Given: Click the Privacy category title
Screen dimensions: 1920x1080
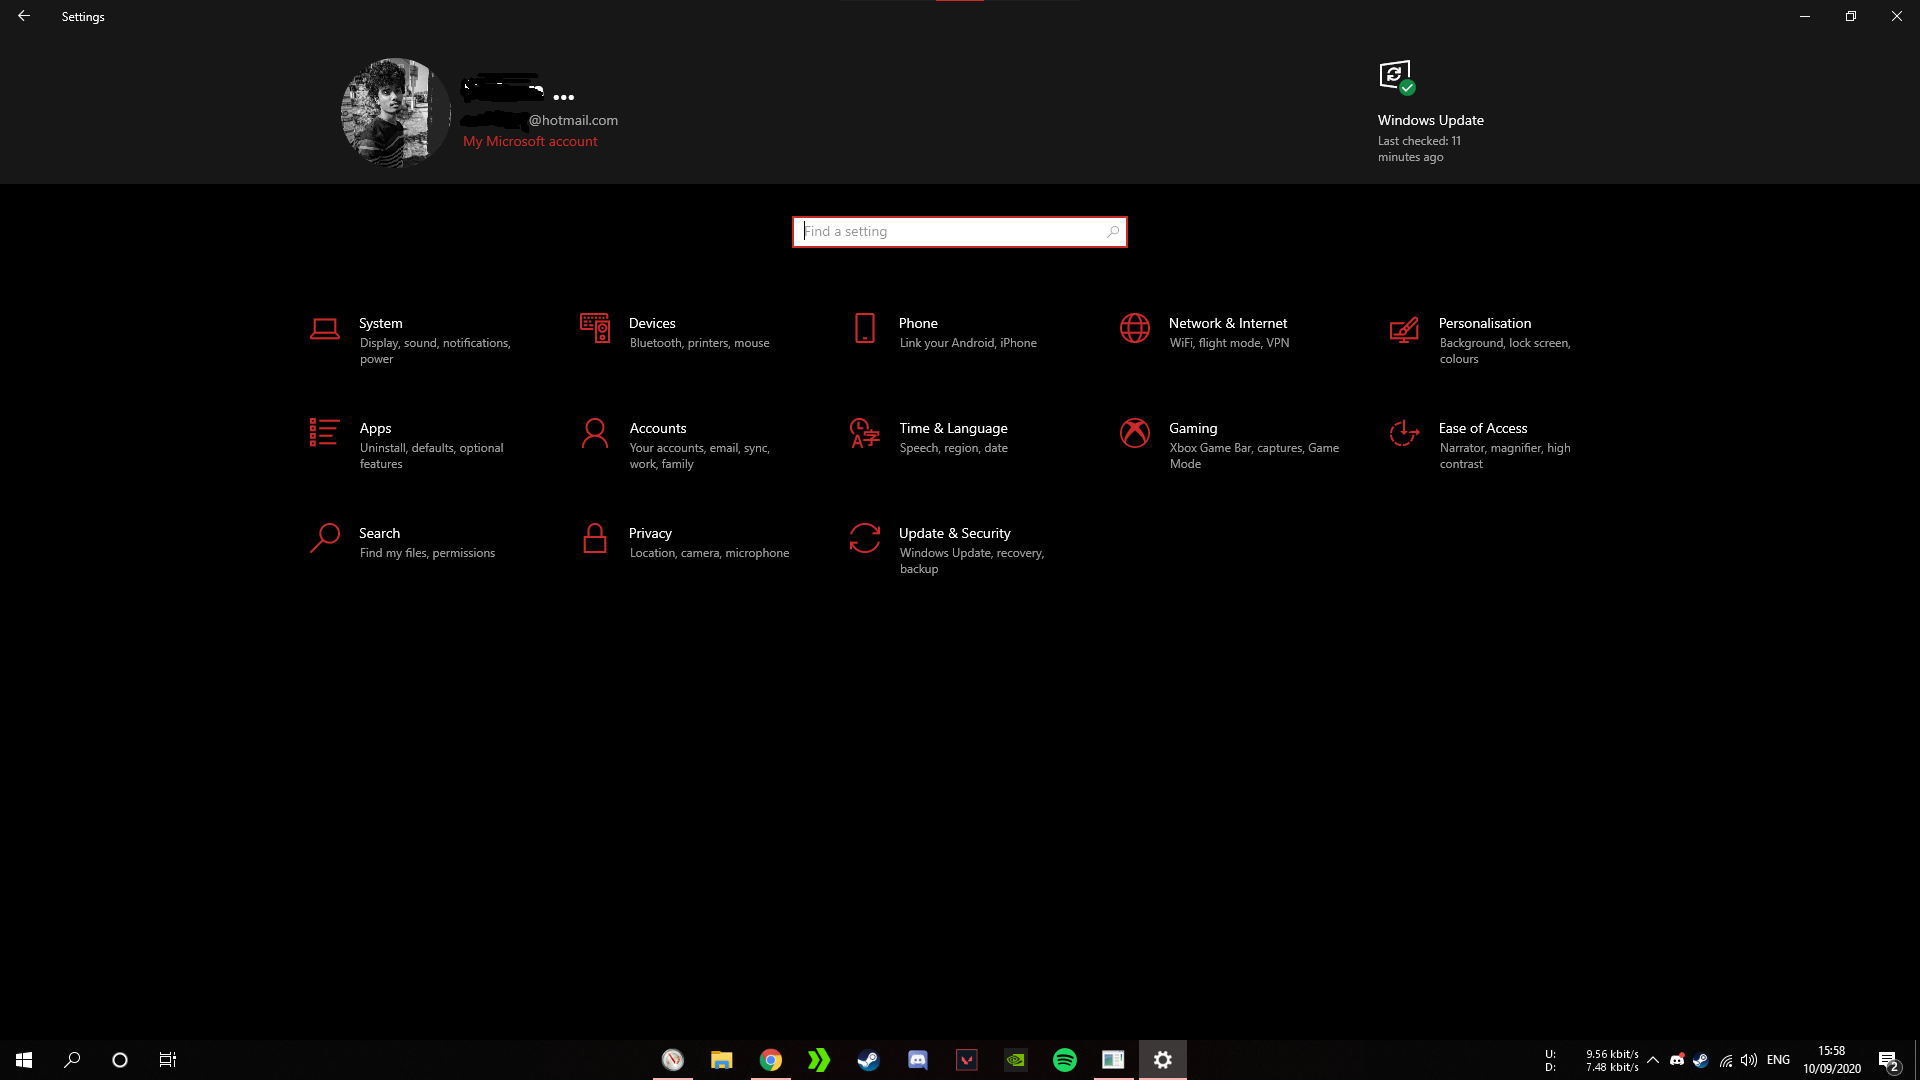Looking at the screenshot, I should tap(650, 533).
